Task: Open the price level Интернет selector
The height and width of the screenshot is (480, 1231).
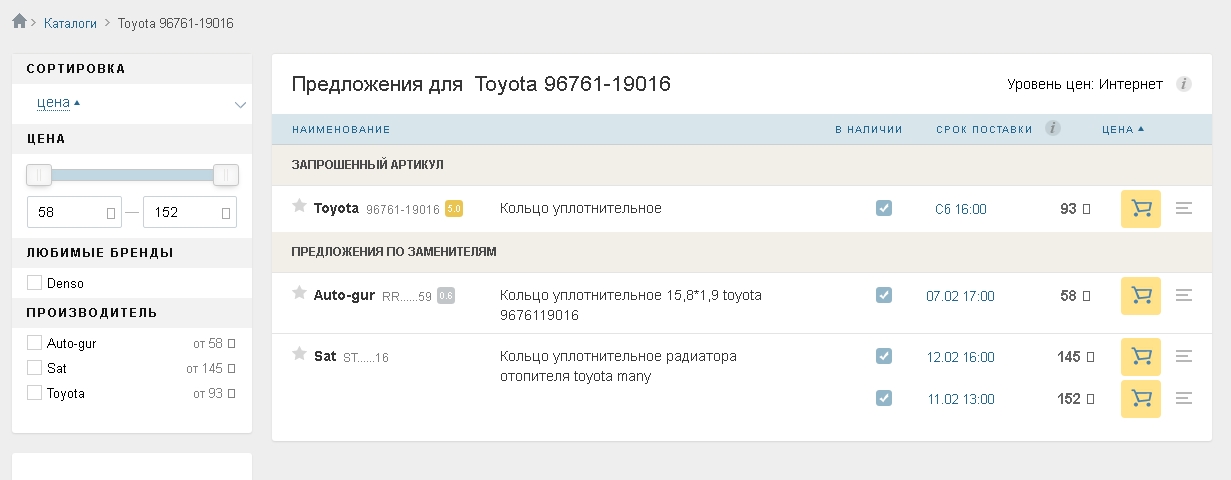Action: (x=1130, y=84)
